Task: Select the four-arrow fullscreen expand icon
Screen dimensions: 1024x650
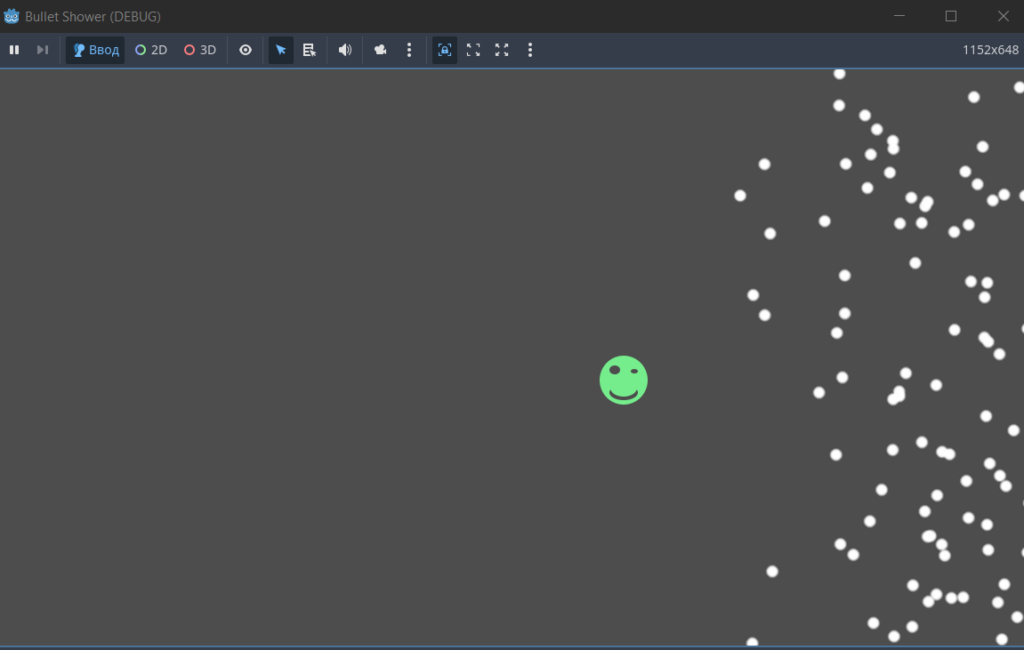Action: click(502, 50)
